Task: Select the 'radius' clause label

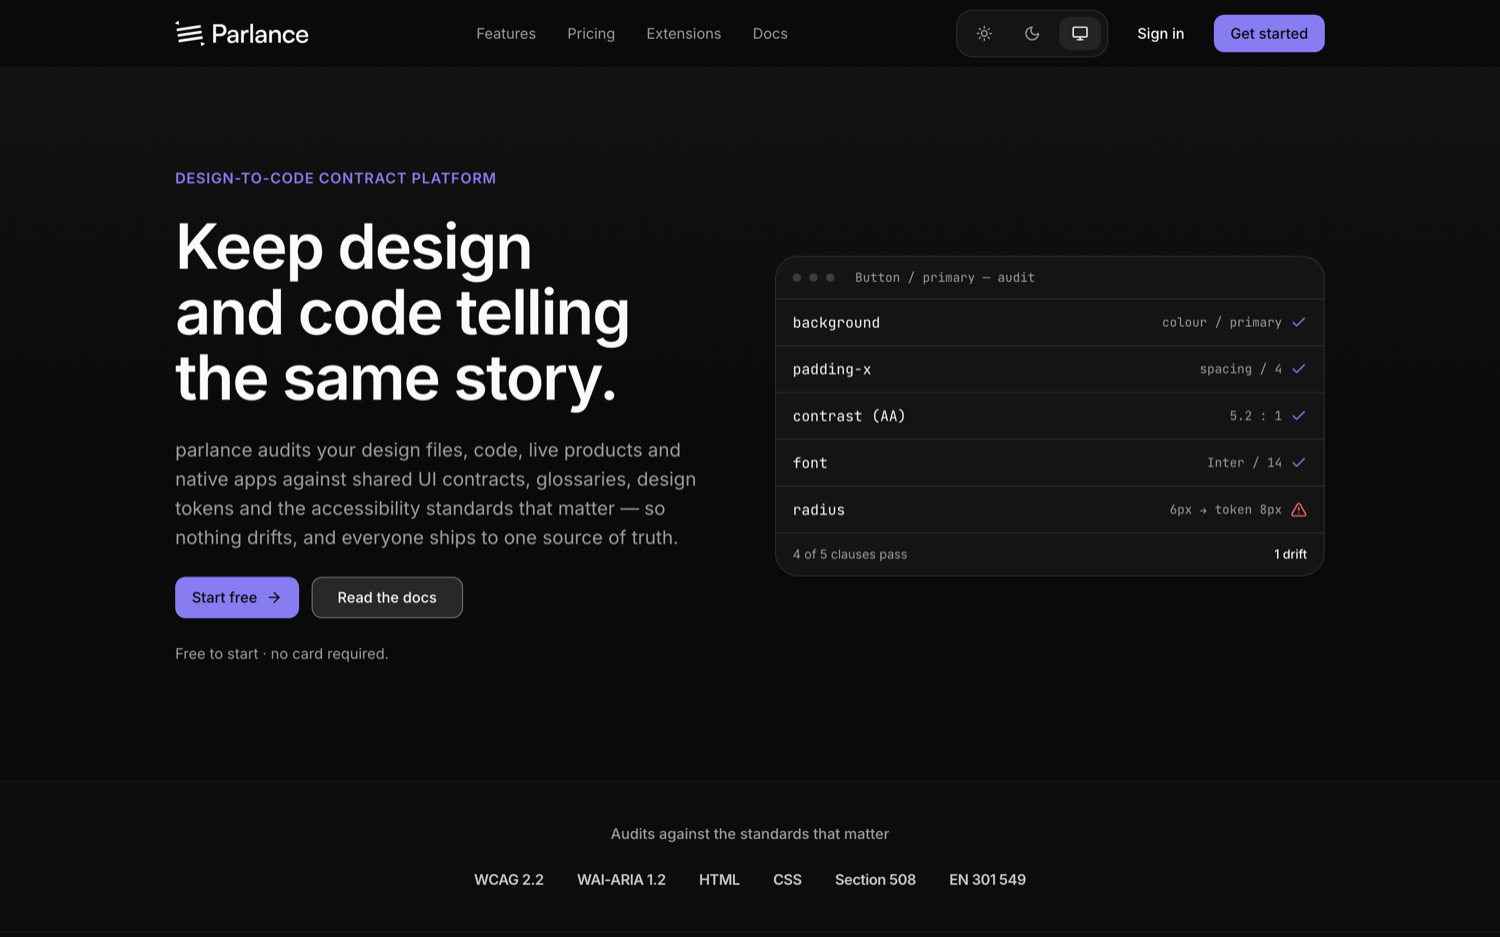Action: (x=819, y=510)
